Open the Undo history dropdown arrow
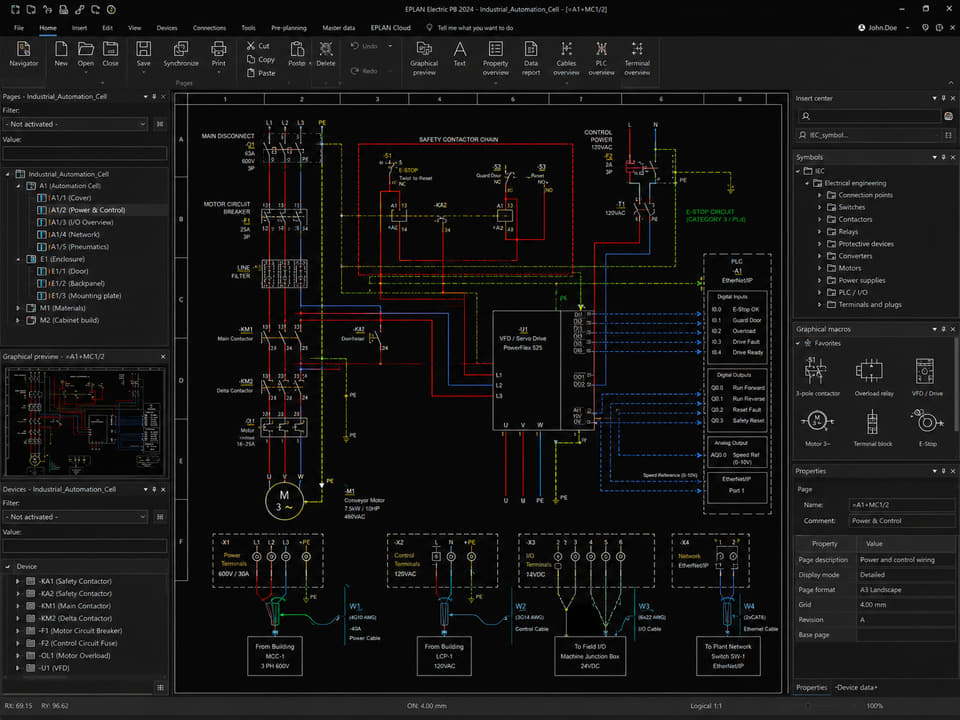Screen dimensions: 960x720 (x=390, y=46)
